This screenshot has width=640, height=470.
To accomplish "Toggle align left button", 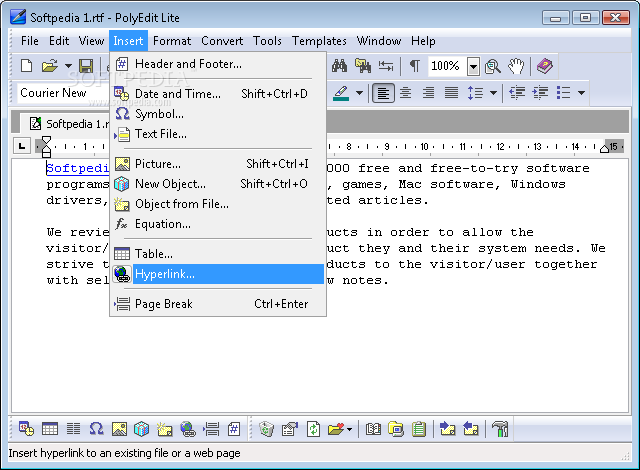I will point(383,93).
